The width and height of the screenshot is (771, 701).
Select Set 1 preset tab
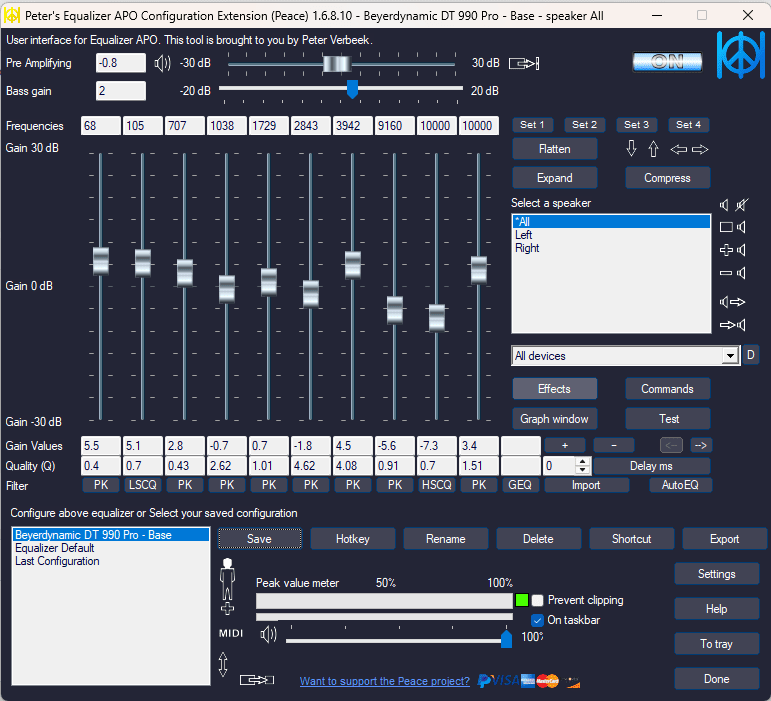[533, 125]
